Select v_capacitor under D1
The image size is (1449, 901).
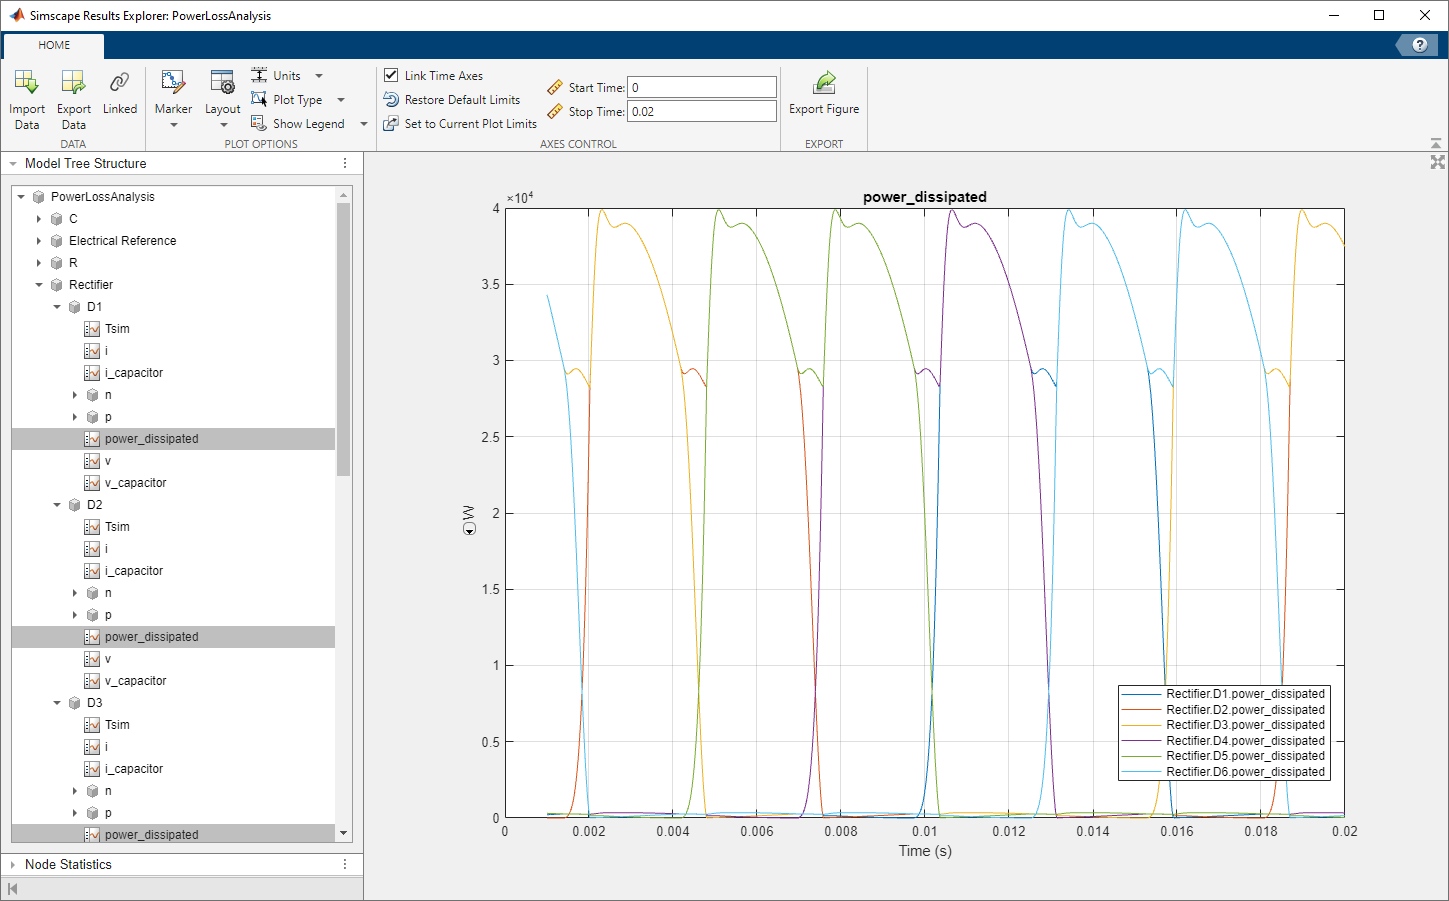135,483
